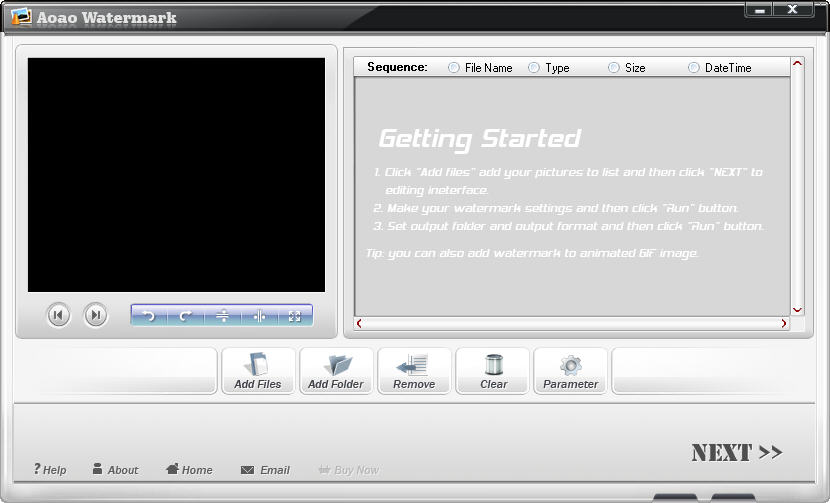Close the Aoao Watermark window
The width and height of the screenshot is (830, 503).
tap(792, 10)
